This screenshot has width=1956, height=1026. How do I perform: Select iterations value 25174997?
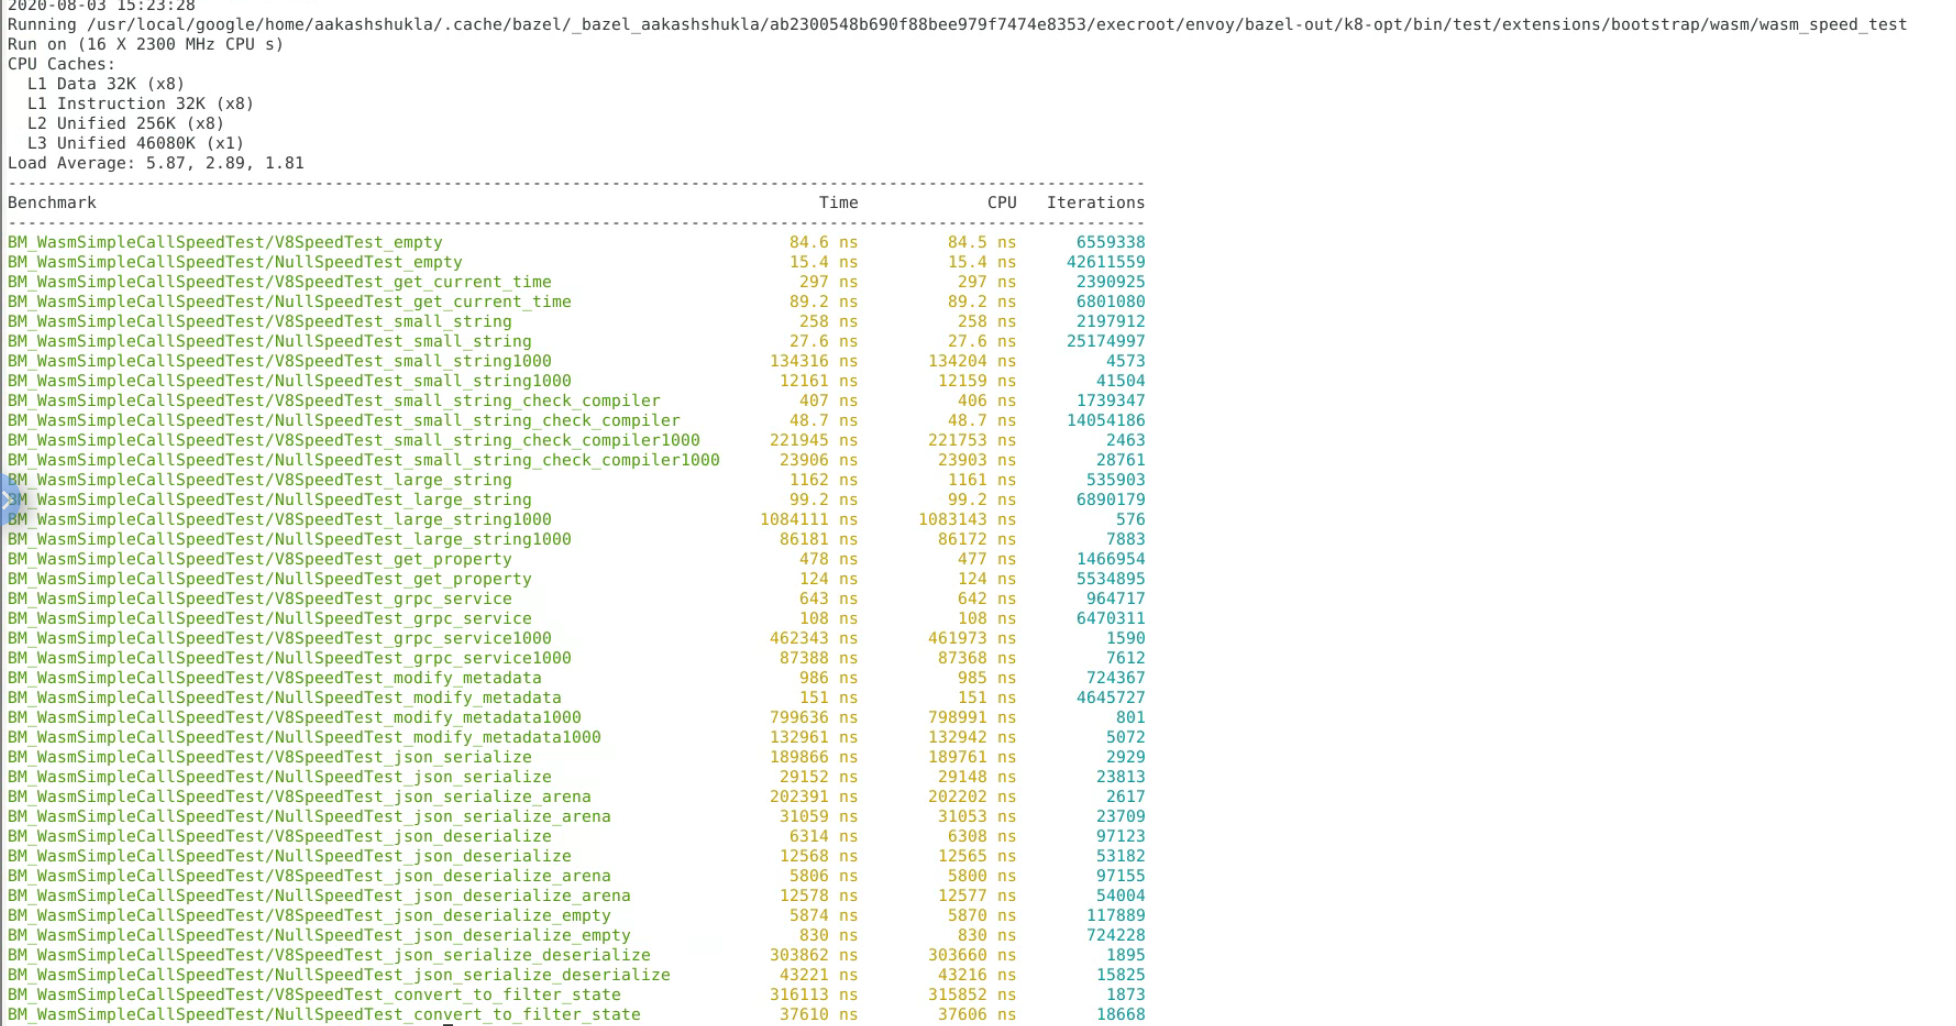click(1106, 341)
